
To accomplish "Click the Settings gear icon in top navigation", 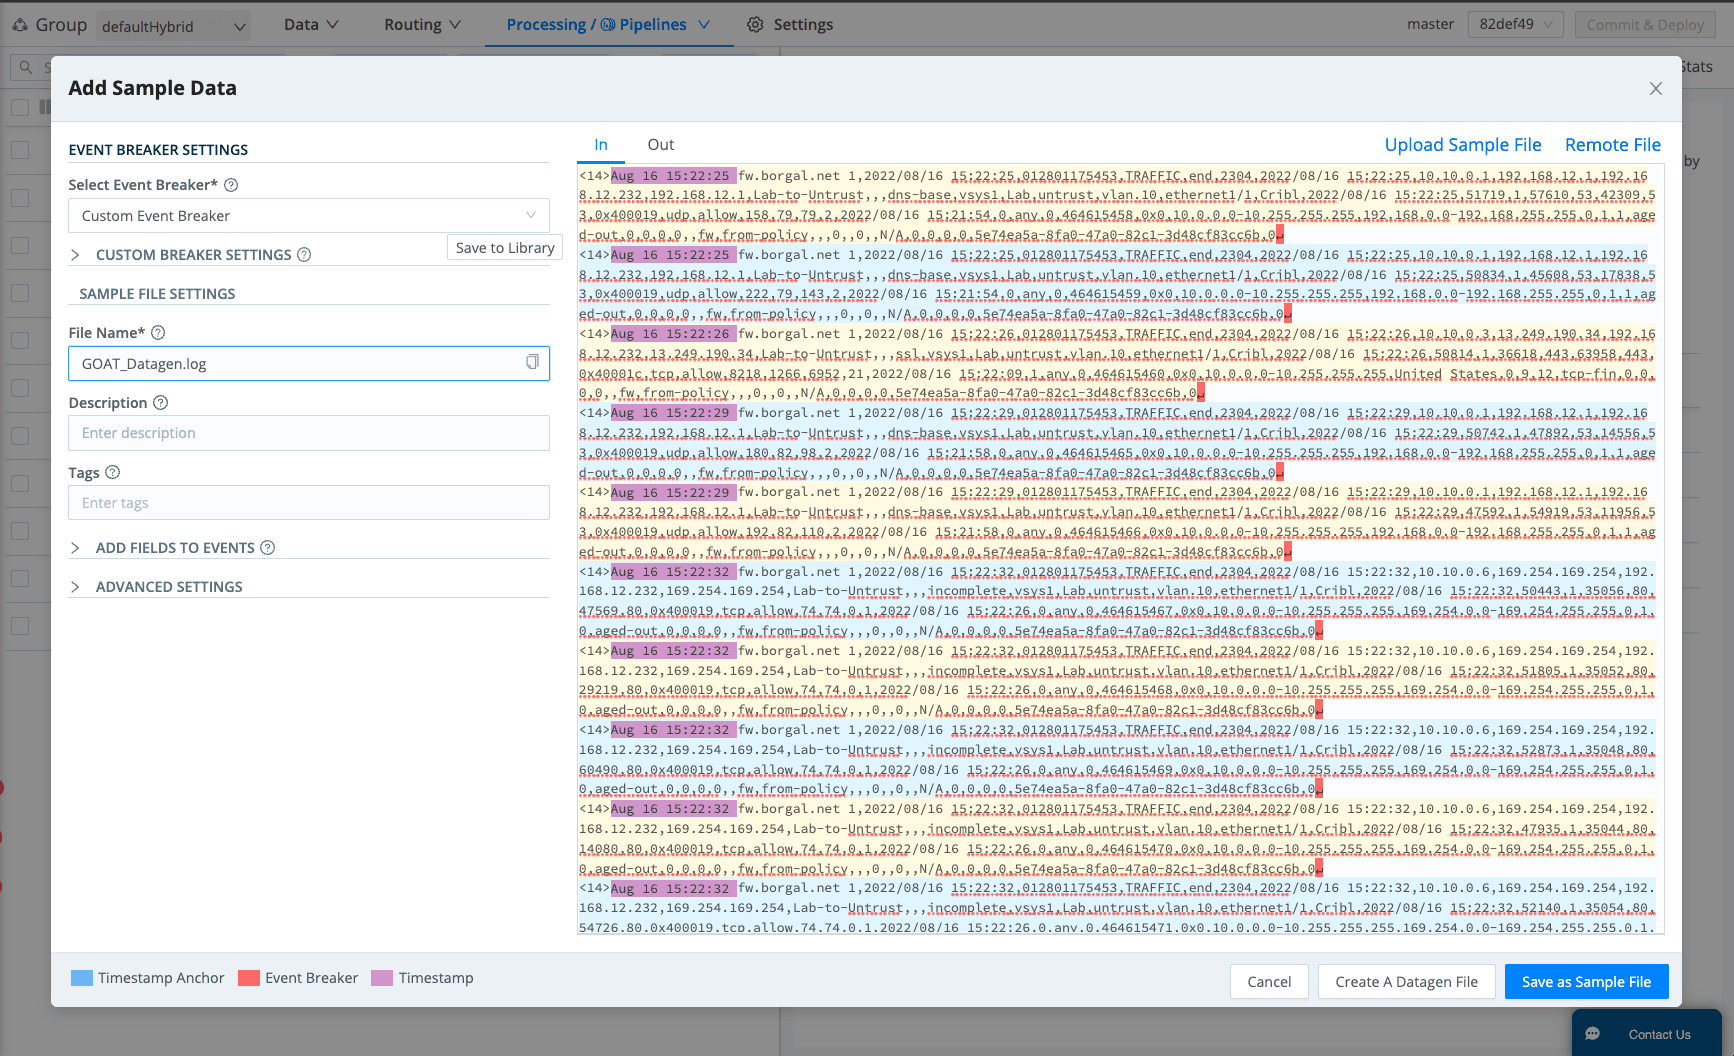I will click(x=755, y=25).
